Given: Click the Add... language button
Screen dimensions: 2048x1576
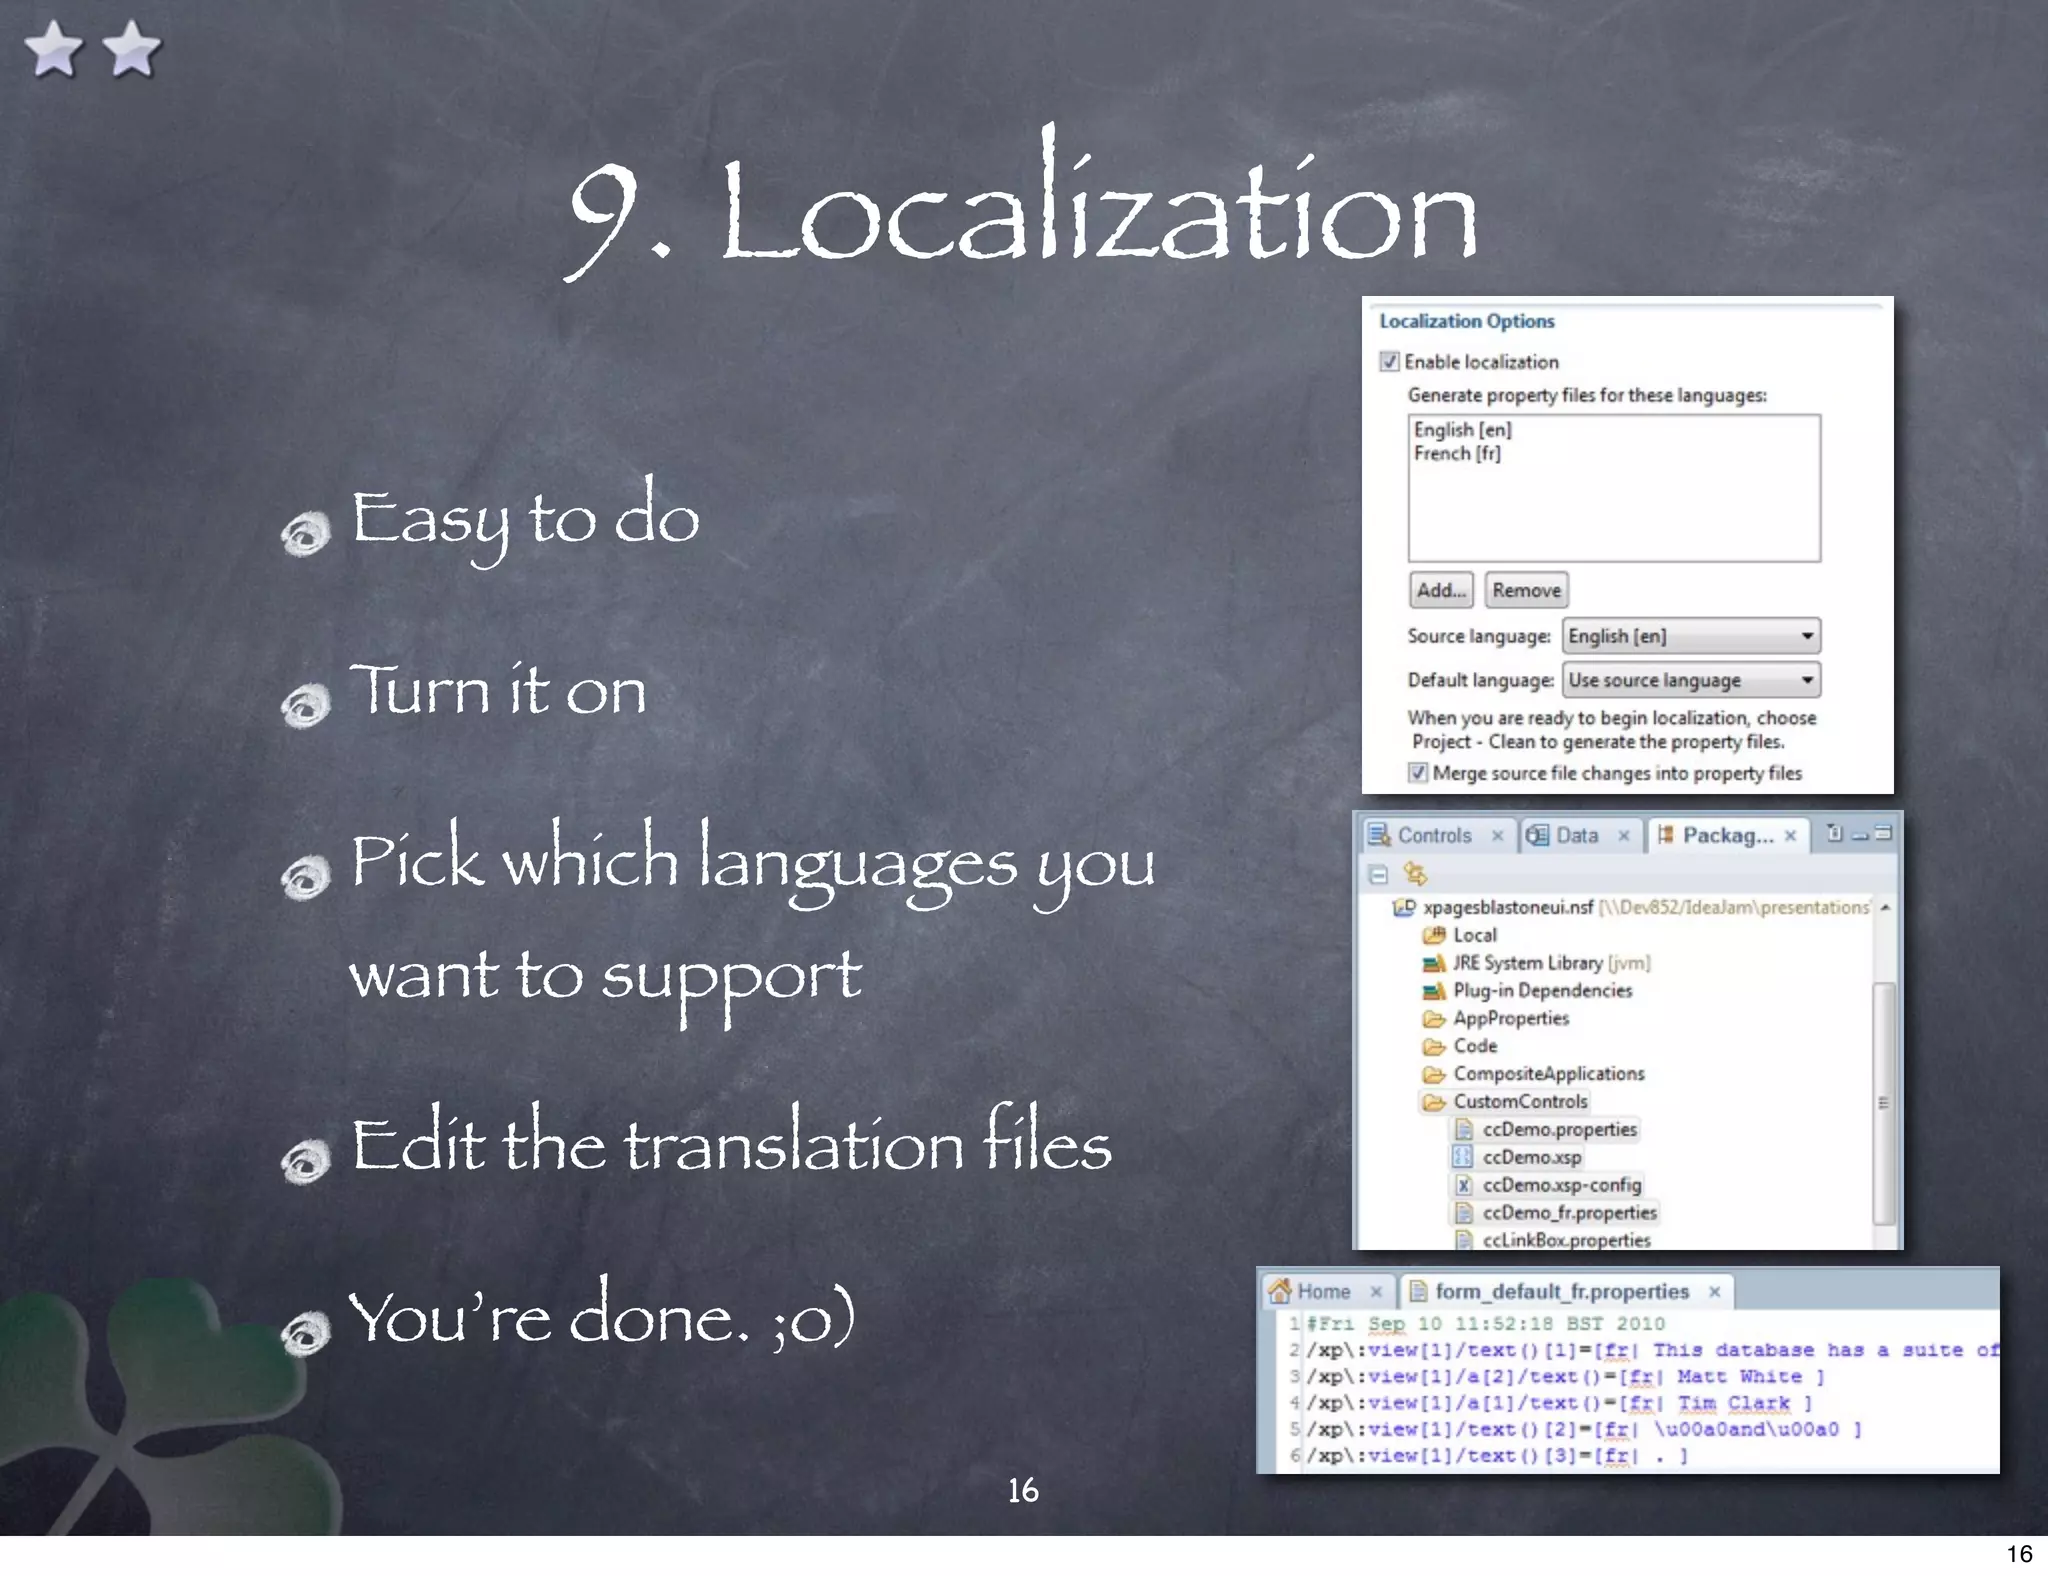Looking at the screenshot, I should (1441, 590).
